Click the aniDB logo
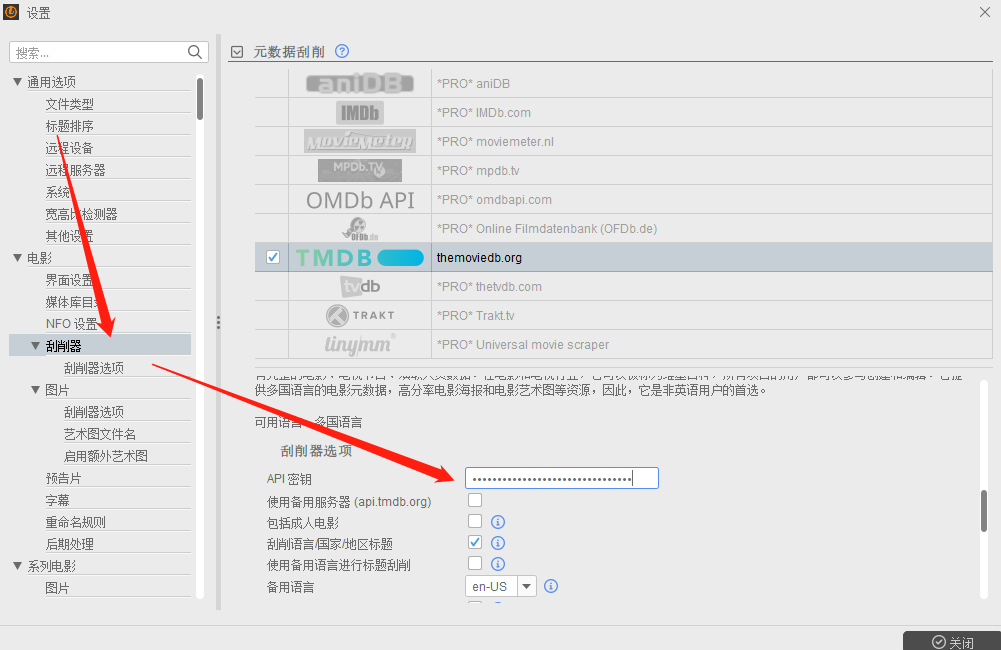Viewport: 1001px width, 650px height. [x=359, y=84]
